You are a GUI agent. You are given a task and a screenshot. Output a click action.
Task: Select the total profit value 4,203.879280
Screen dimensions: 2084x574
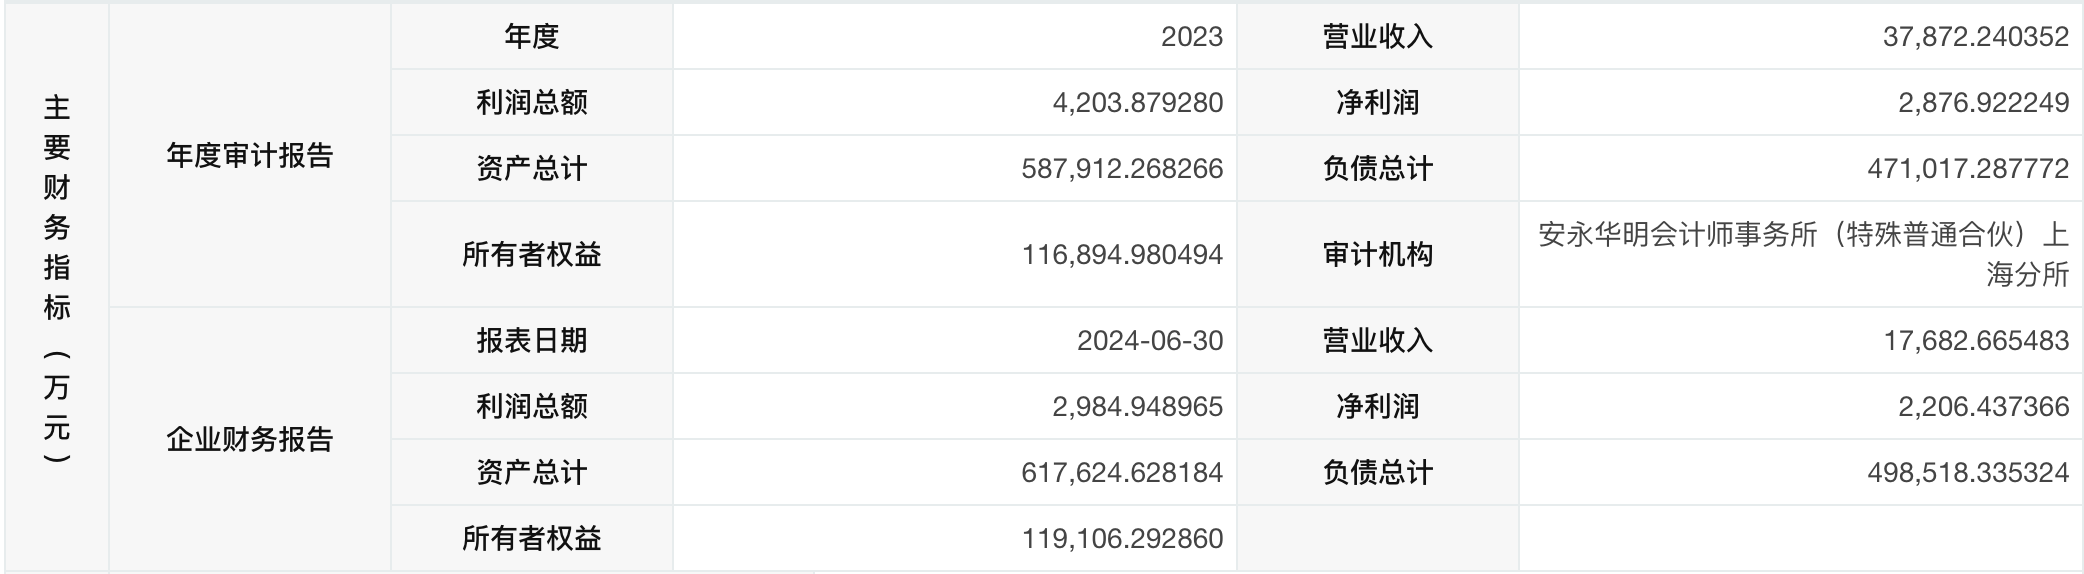point(1137,103)
